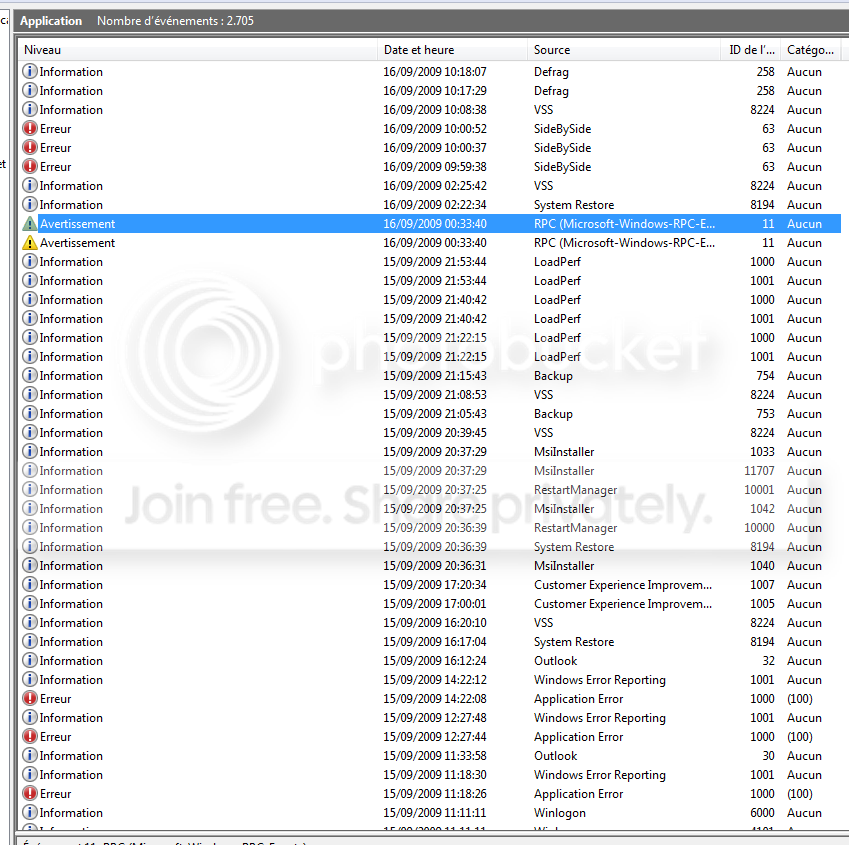Select the RestartManager event ID 10001

click(430, 489)
